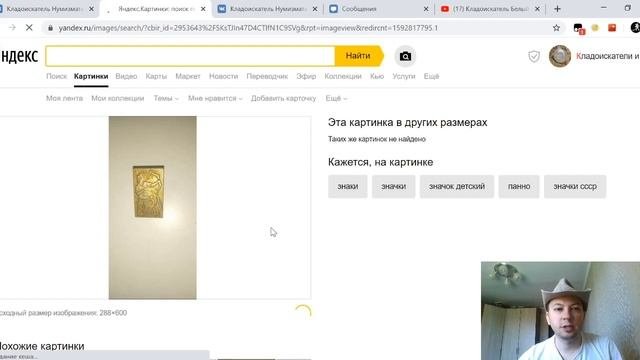Click the панно tag button
The image size is (640, 360).
[x=519, y=187]
